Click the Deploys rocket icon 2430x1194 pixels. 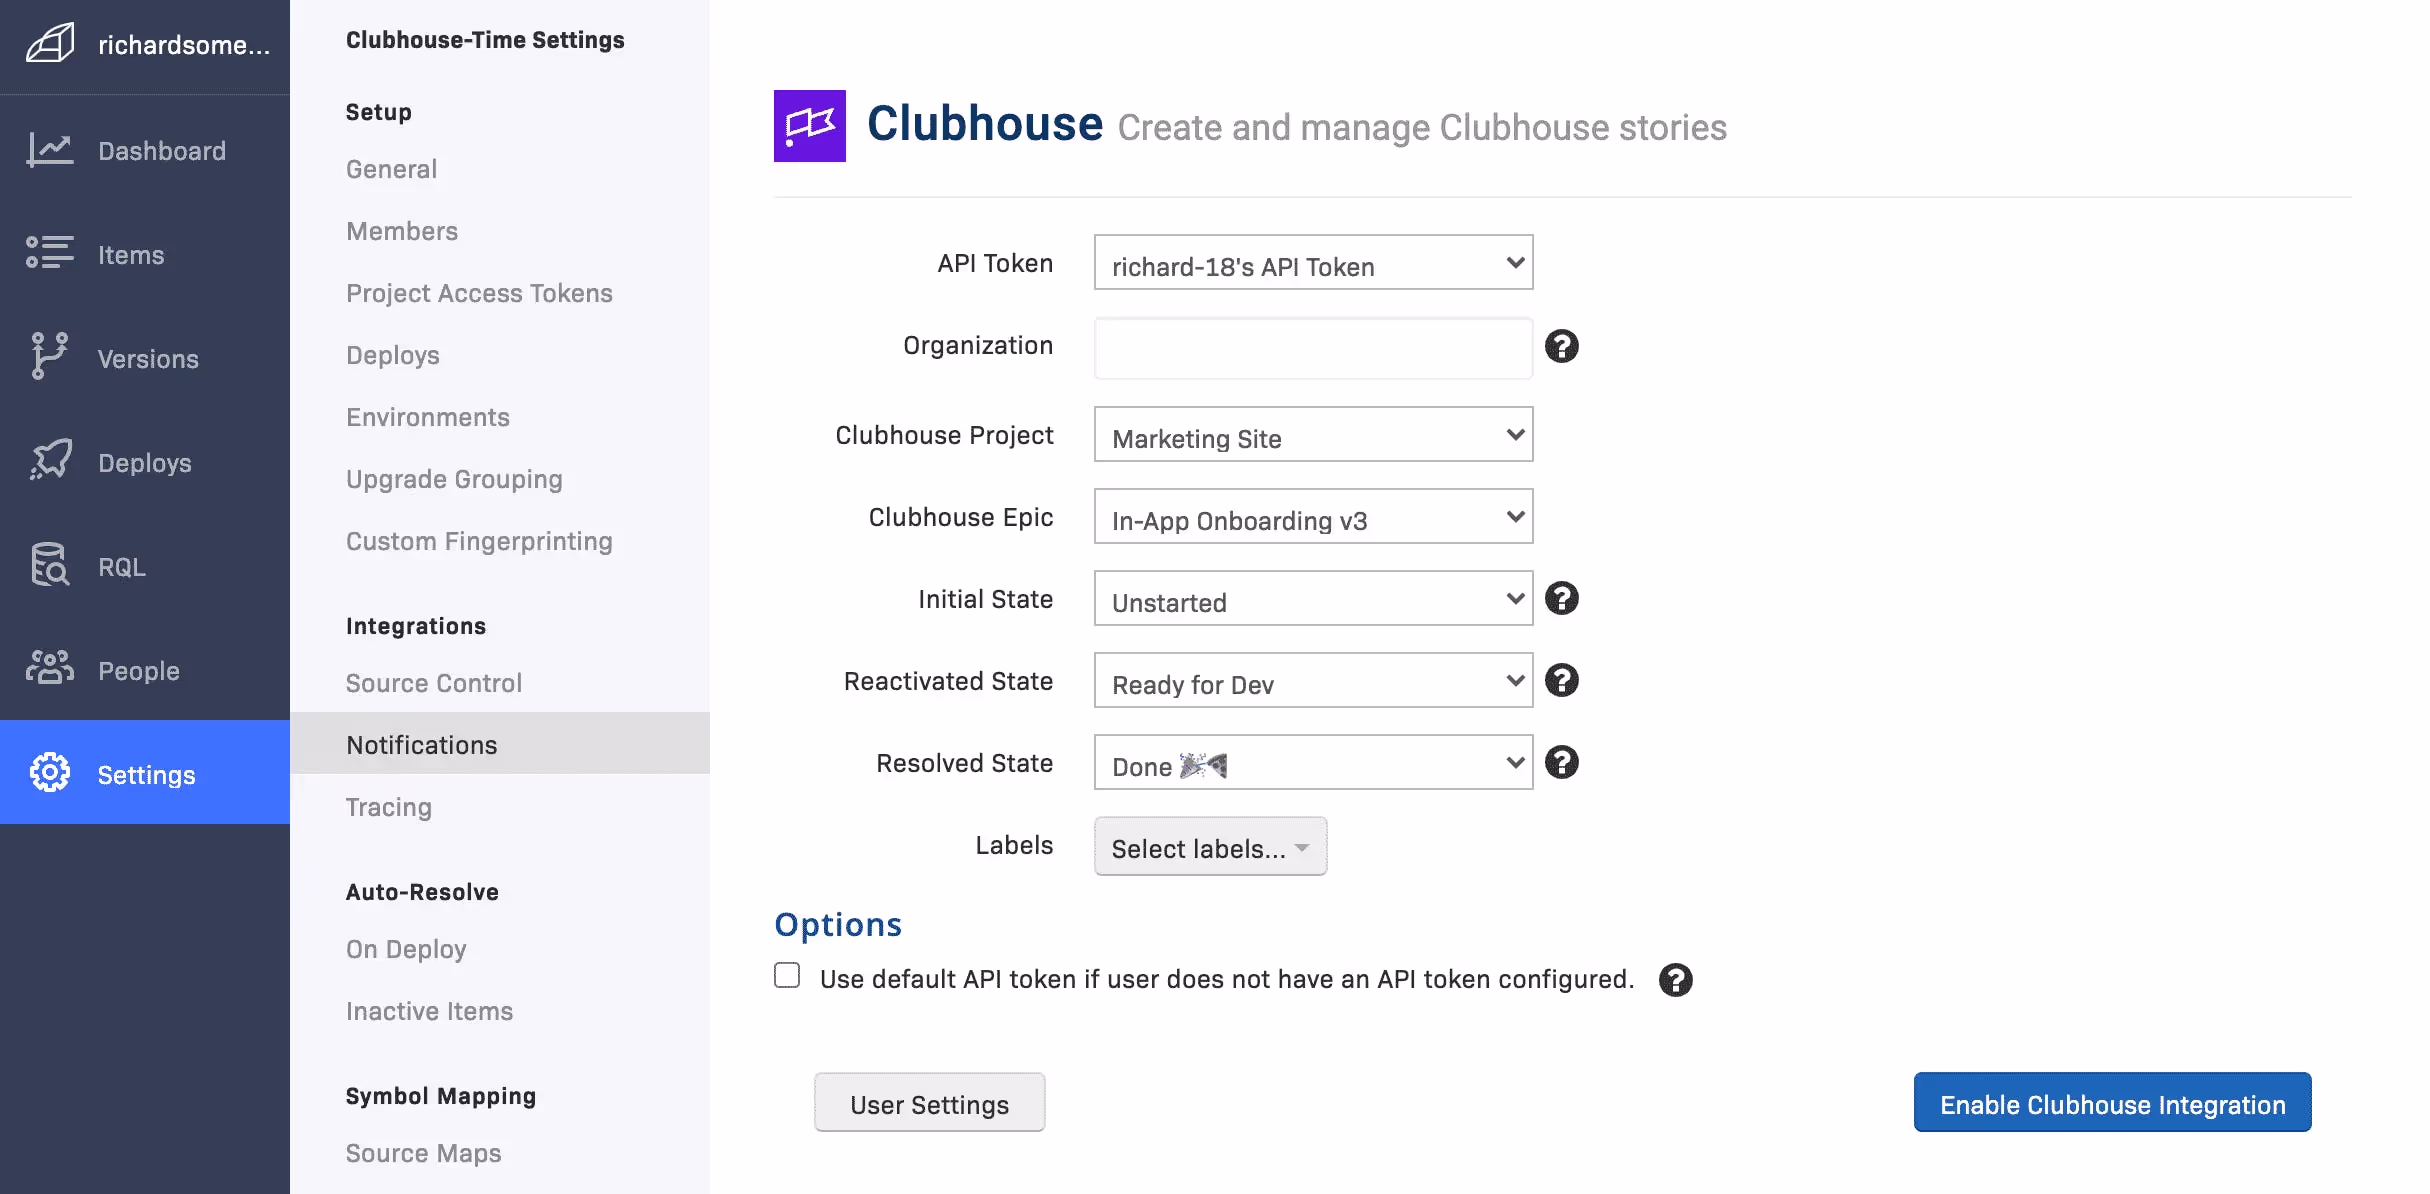pos(50,461)
